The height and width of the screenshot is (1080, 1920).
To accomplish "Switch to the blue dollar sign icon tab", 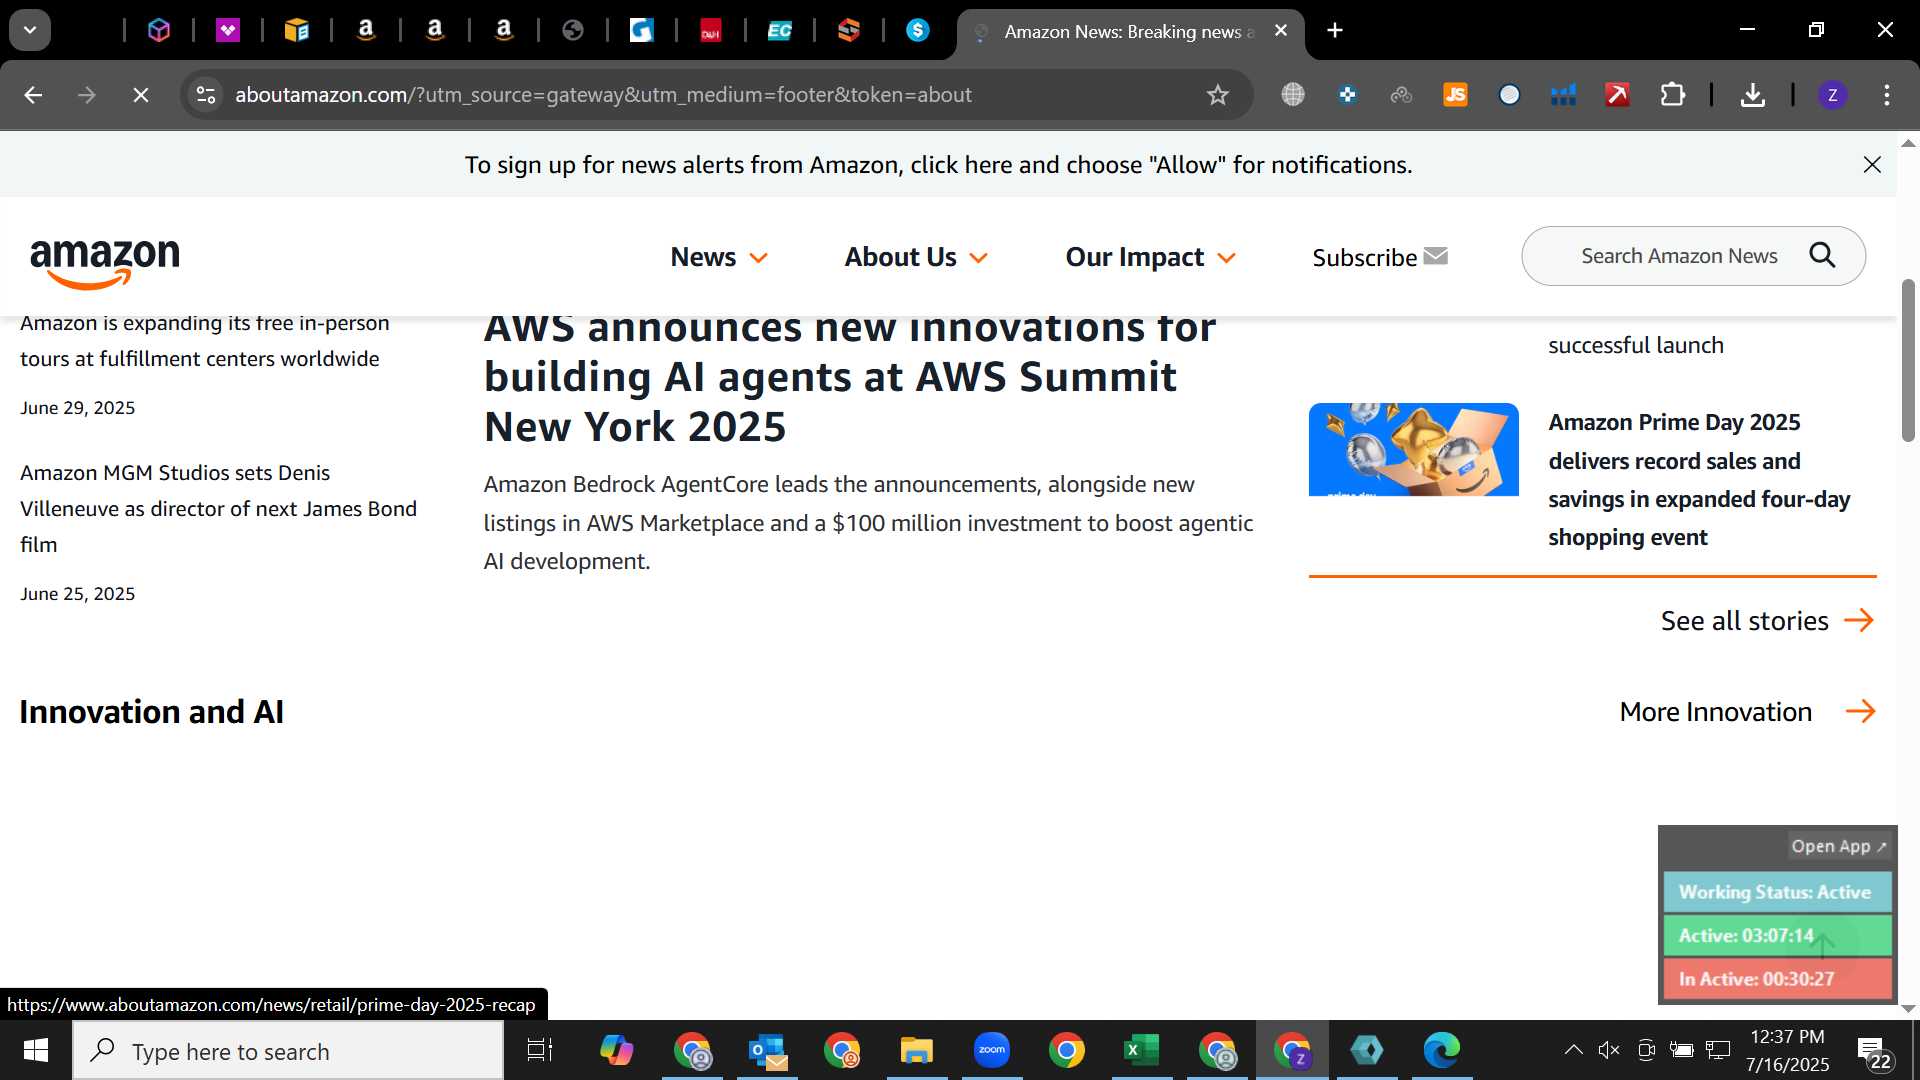I will click(918, 31).
